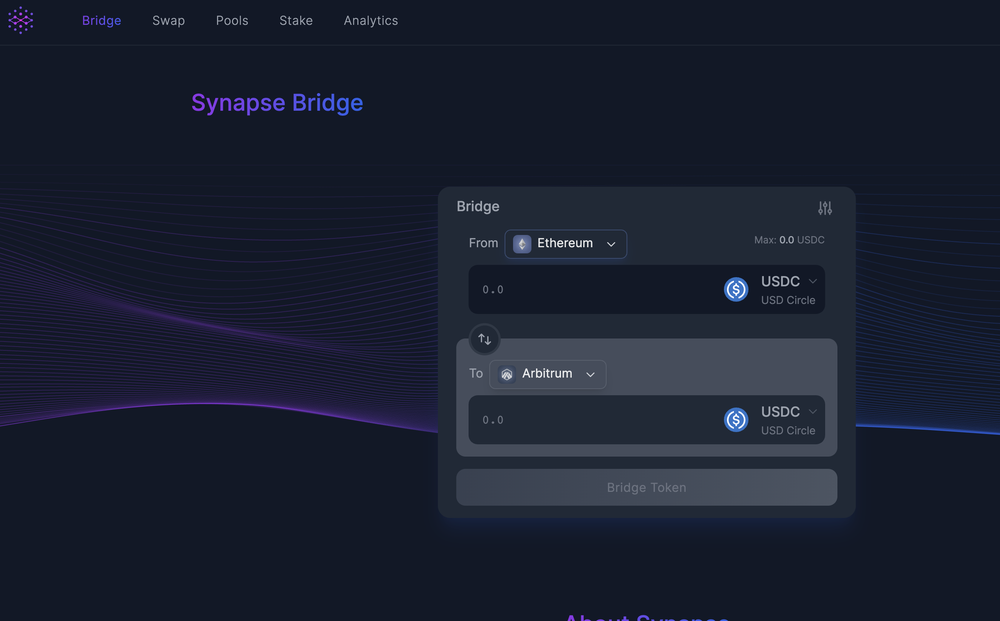The height and width of the screenshot is (621, 1000).
Task: Open the Ethereum From chain dropdown
Action: point(566,244)
